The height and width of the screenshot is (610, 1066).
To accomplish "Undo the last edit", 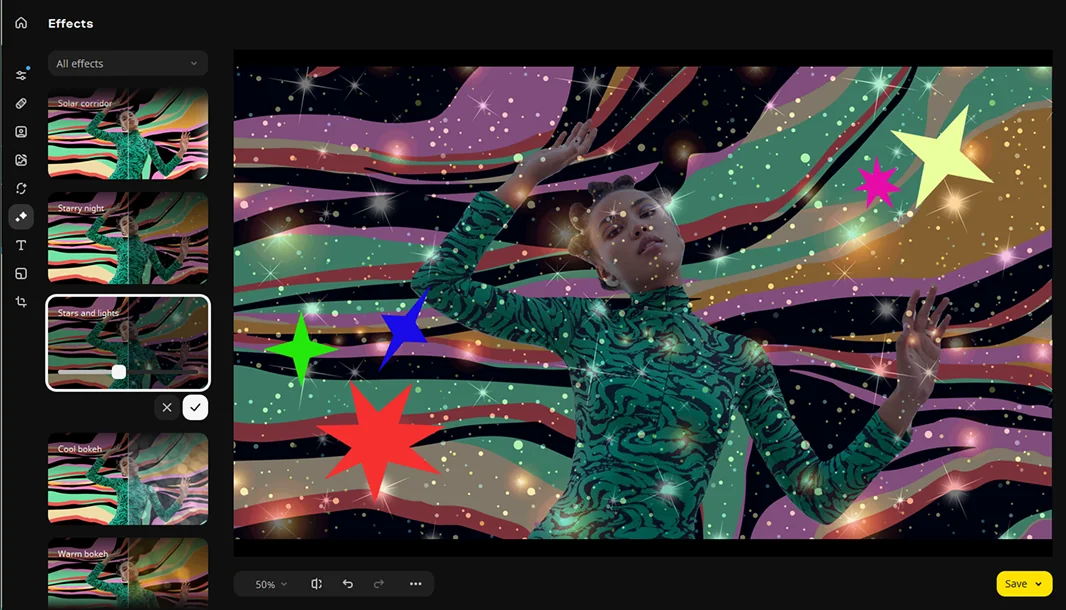I will [347, 583].
